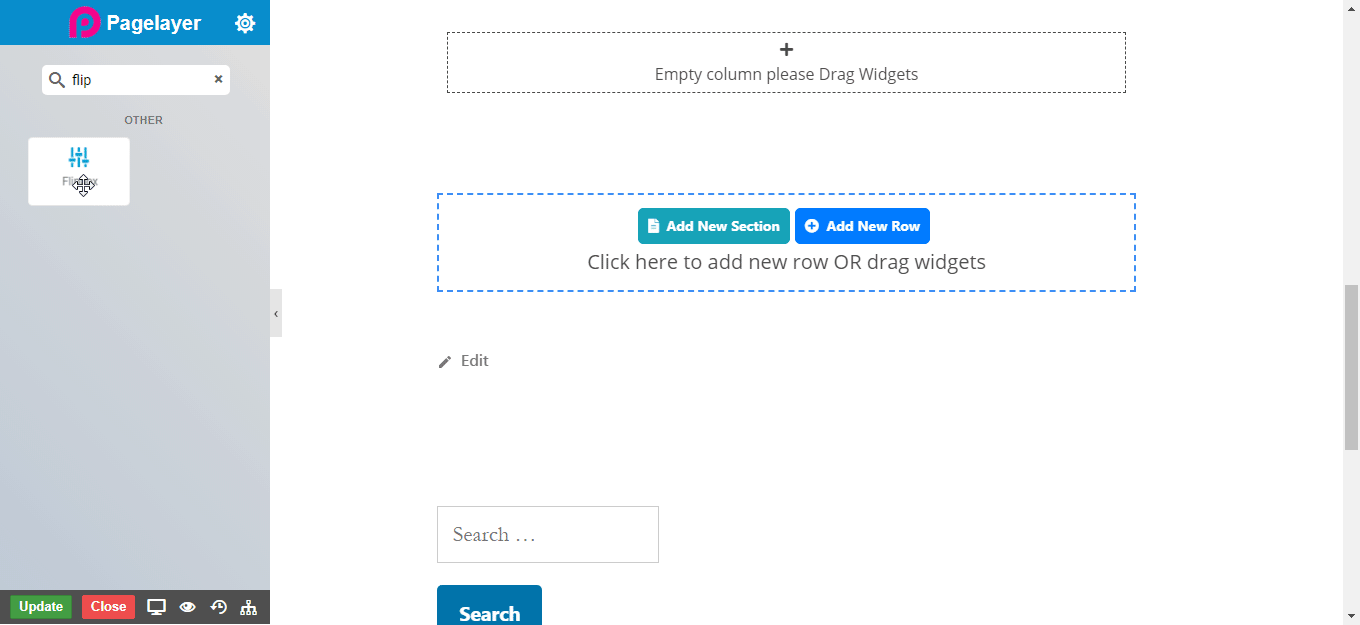
Task: Click the green Update button
Action: [x=41, y=607]
